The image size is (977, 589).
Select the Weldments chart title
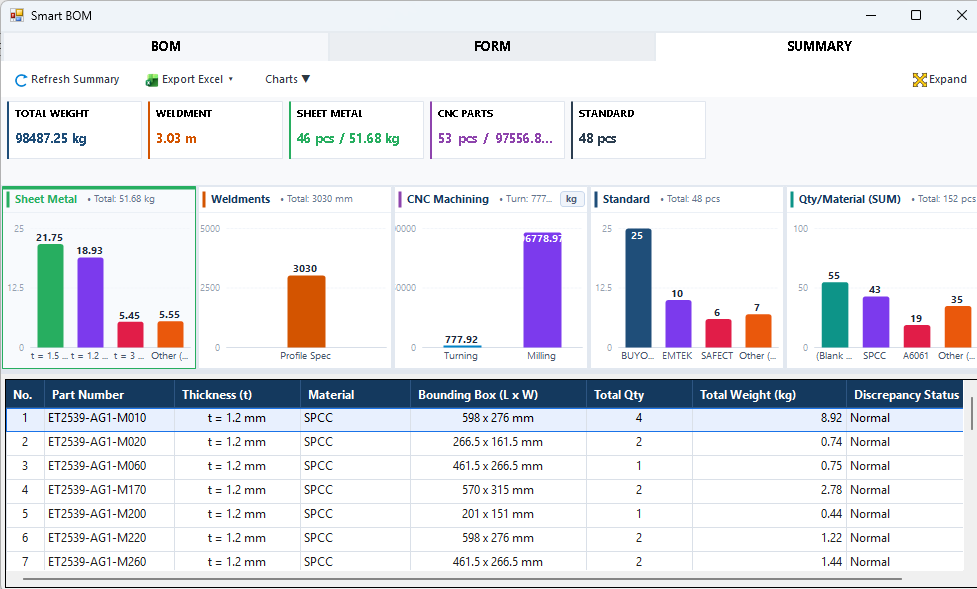click(x=241, y=199)
